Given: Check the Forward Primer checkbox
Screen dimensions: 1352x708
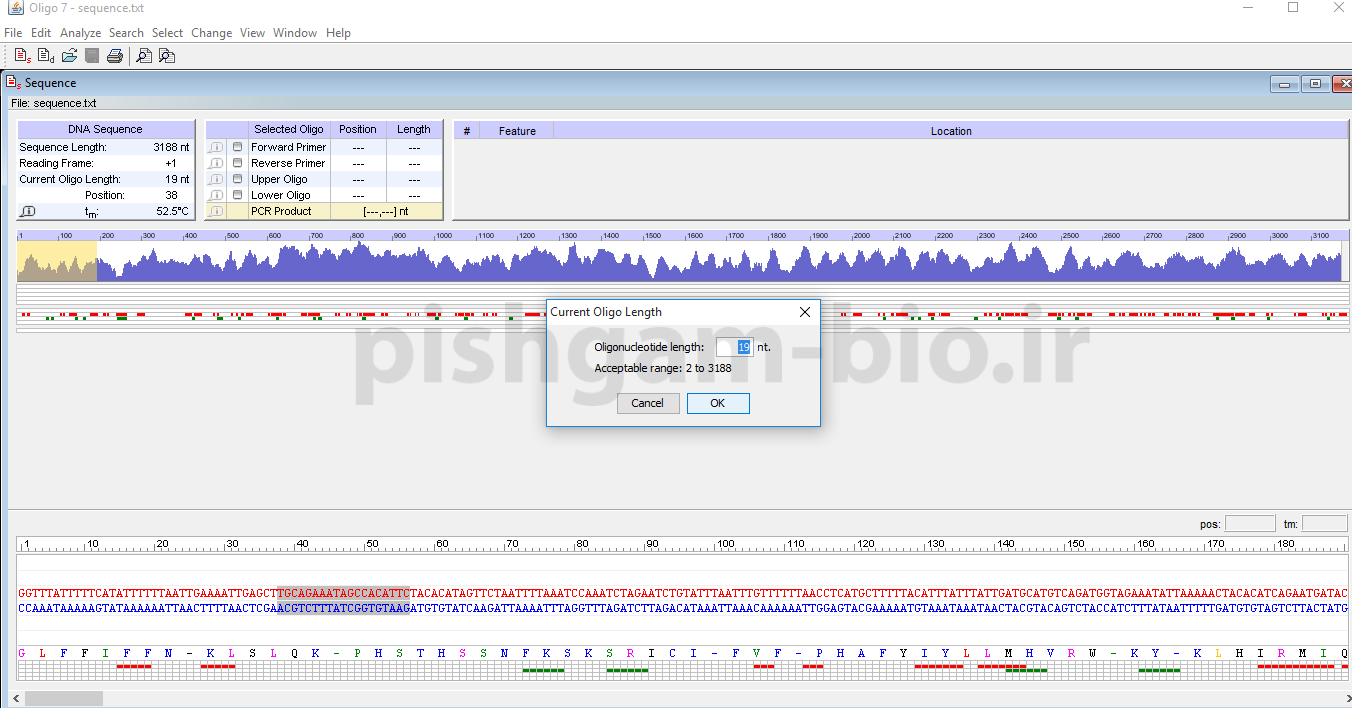Looking at the screenshot, I should 237,147.
